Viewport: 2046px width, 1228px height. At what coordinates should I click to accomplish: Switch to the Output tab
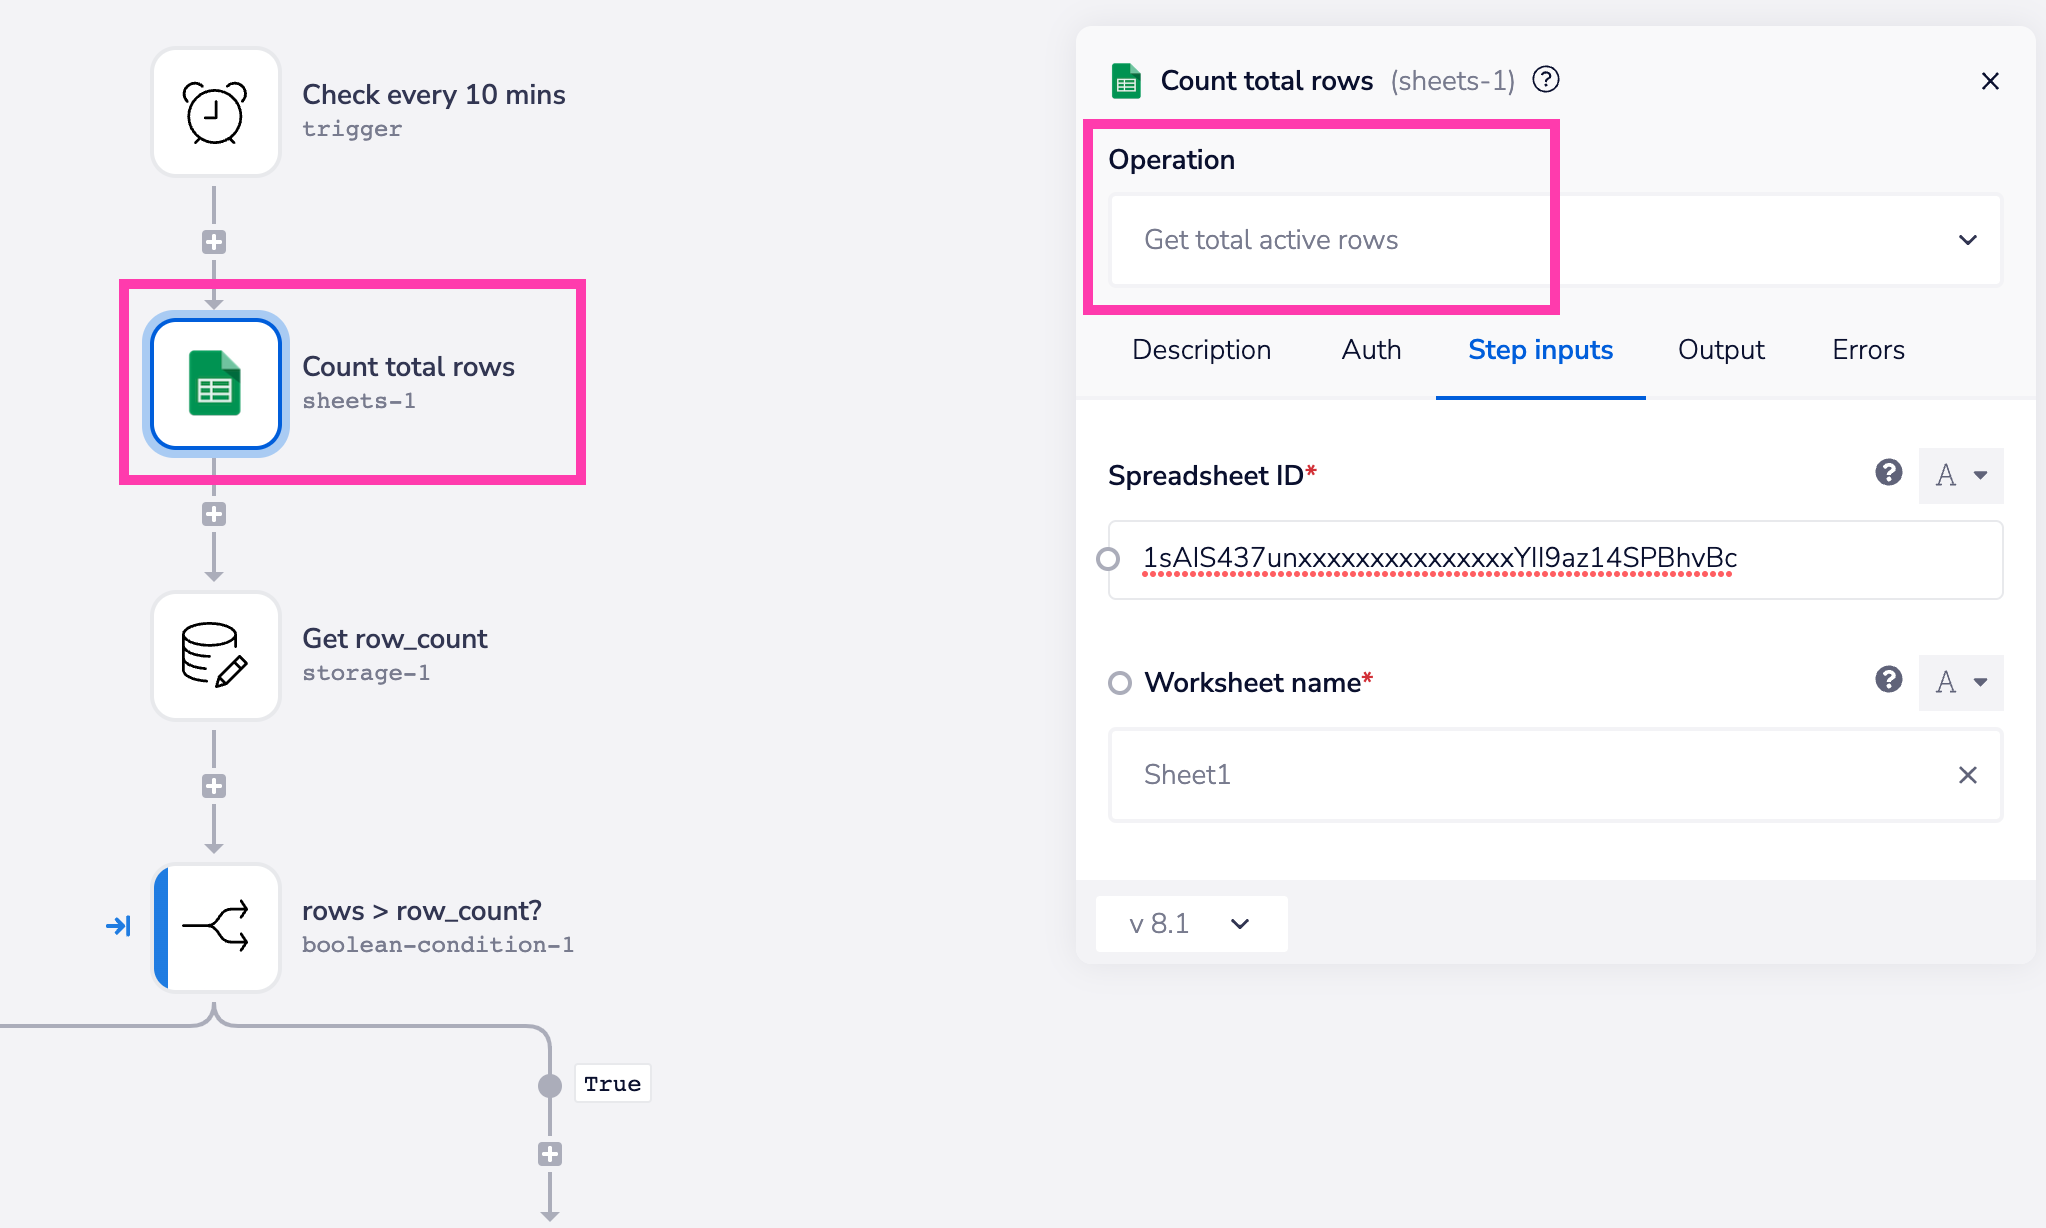click(x=1720, y=350)
